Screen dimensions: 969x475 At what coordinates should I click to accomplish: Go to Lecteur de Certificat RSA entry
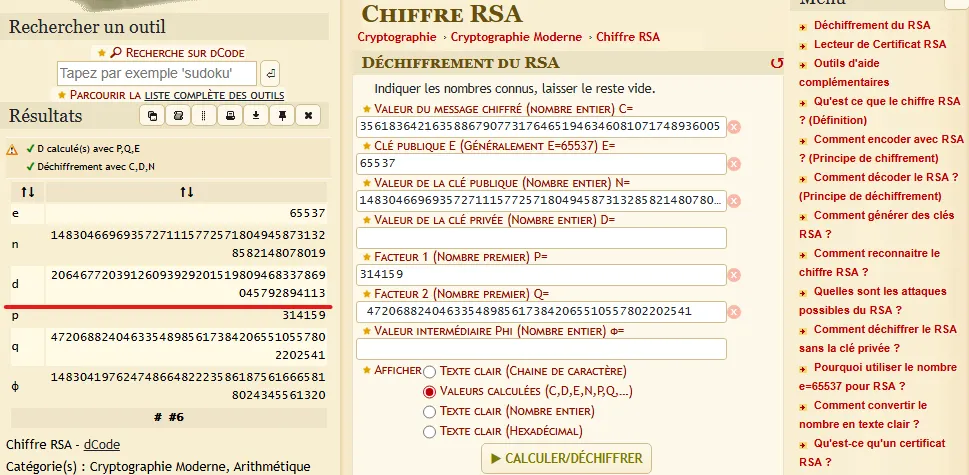(x=880, y=44)
